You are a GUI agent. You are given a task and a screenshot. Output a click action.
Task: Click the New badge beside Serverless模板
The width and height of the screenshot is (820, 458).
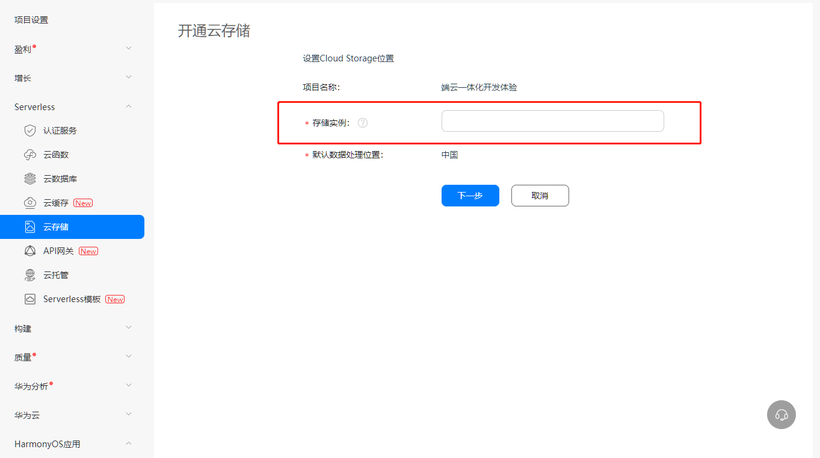click(115, 300)
